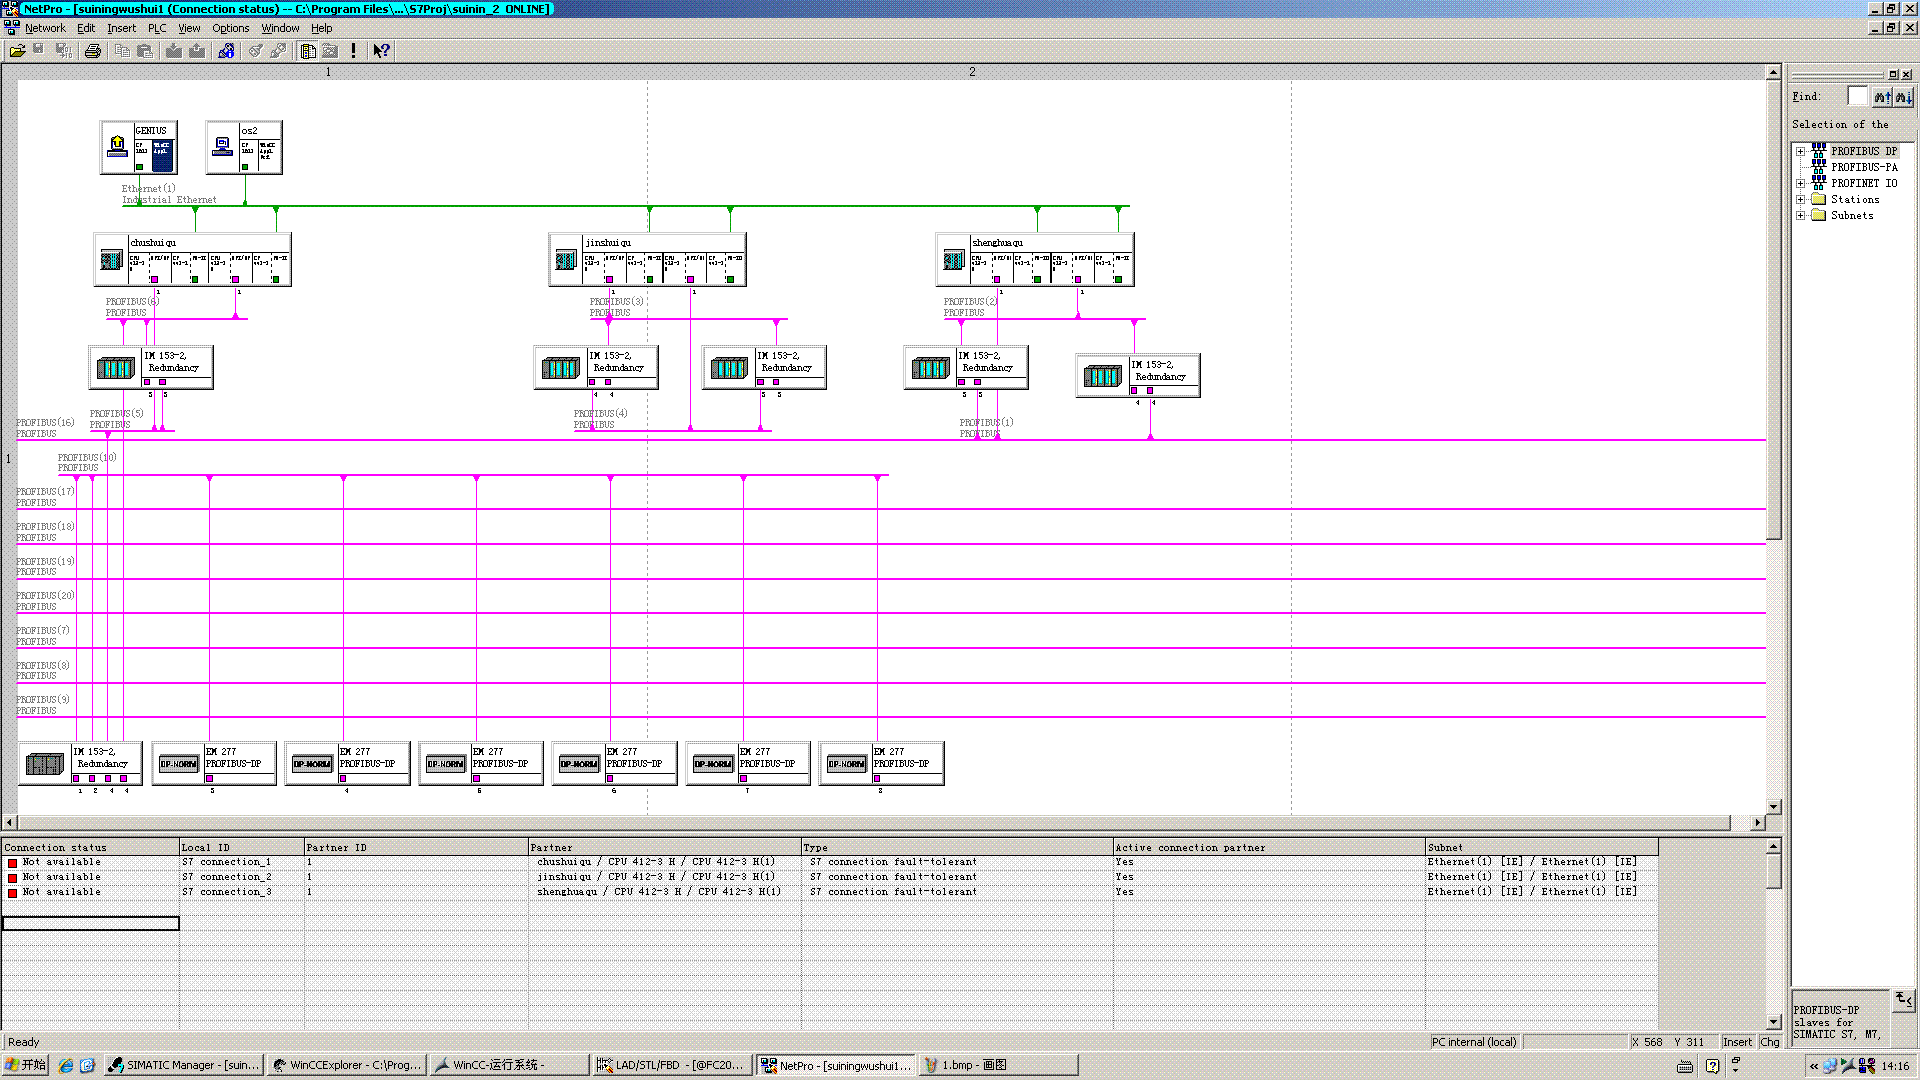Click the Find text input field
Screen dimensions: 1920x1080
pyautogui.click(x=1857, y=96)
